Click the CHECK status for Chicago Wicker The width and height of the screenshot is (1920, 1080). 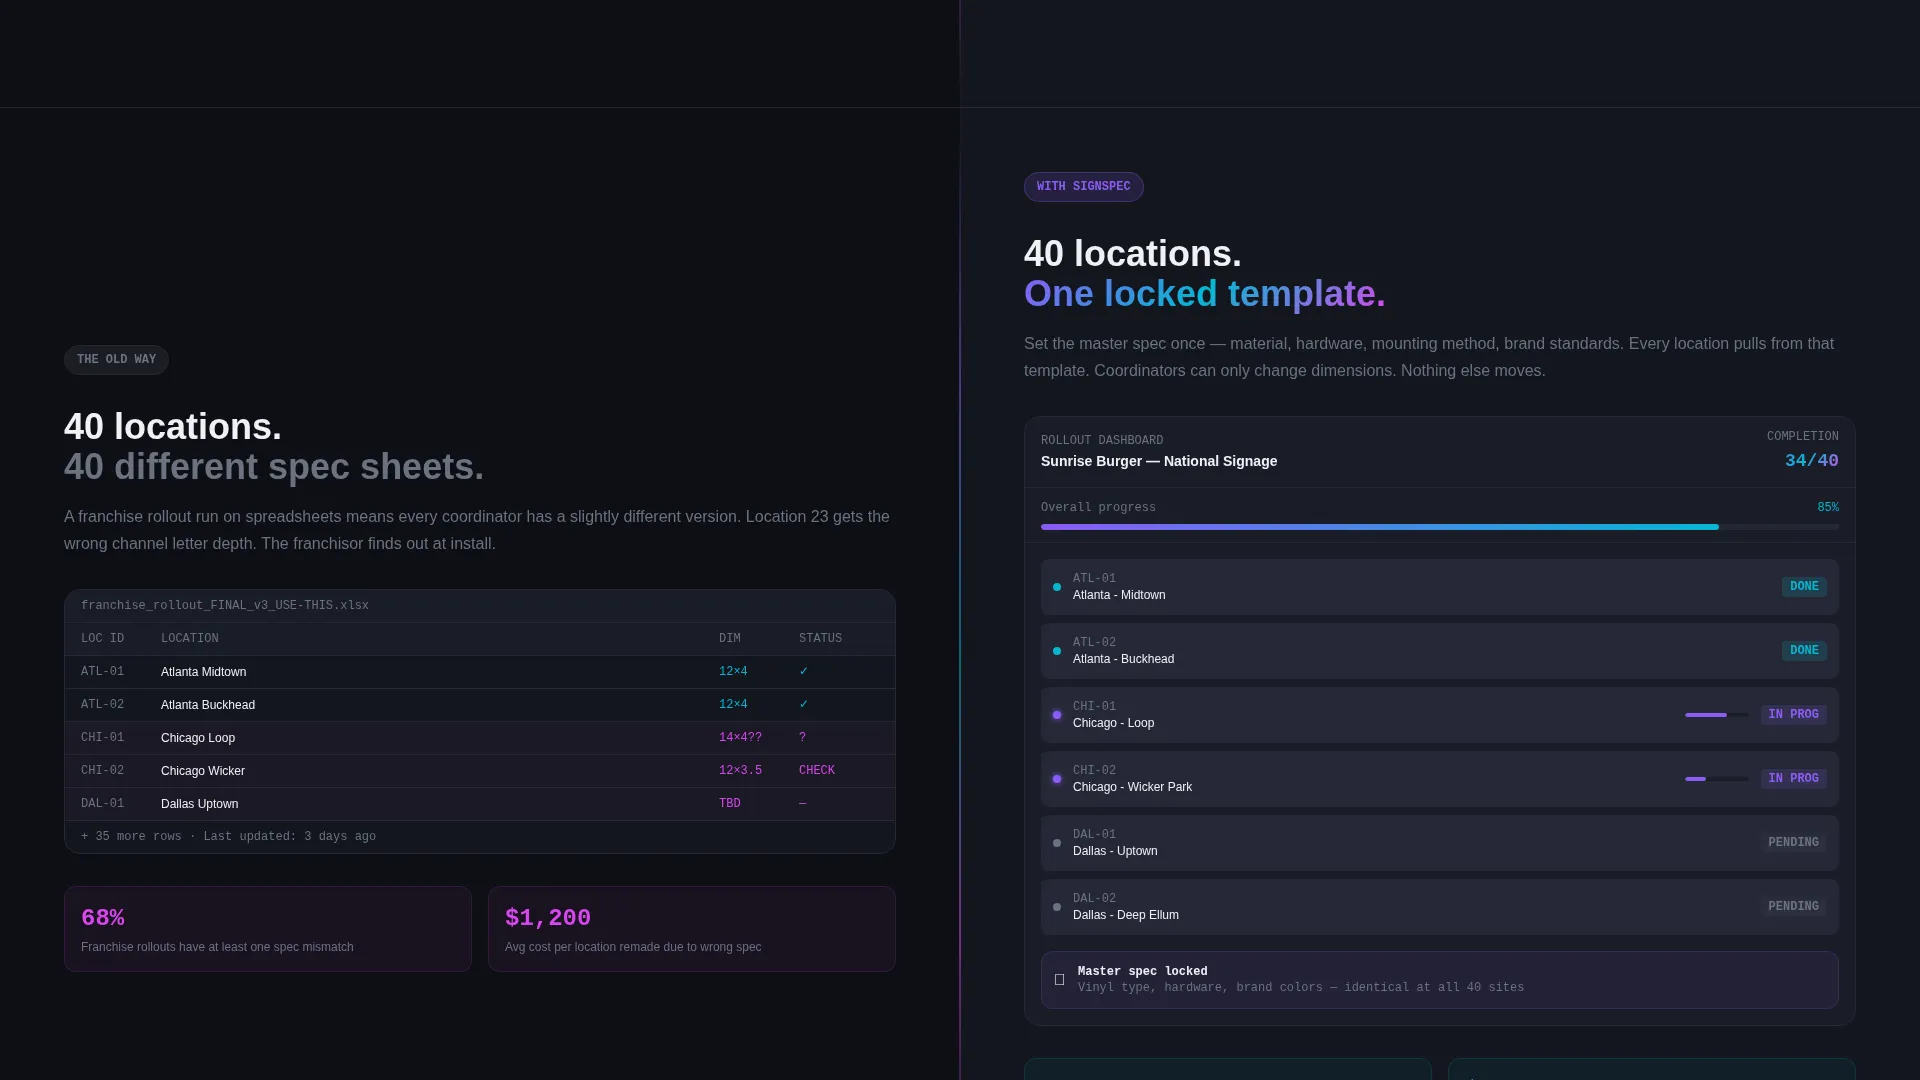(x=817, y=771)
